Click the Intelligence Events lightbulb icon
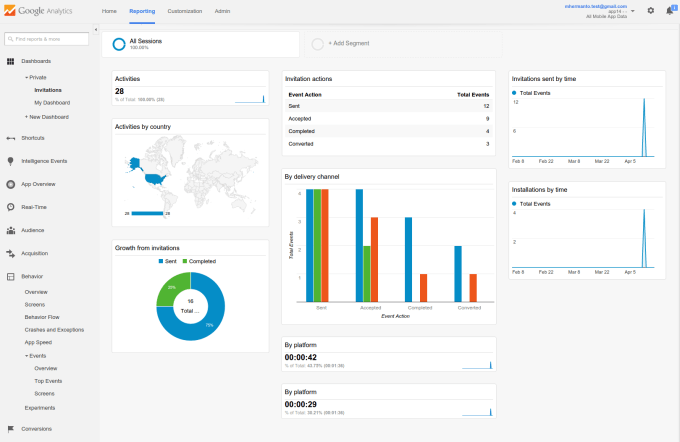This screenshot has width=680, height=442. click(10, 161)
